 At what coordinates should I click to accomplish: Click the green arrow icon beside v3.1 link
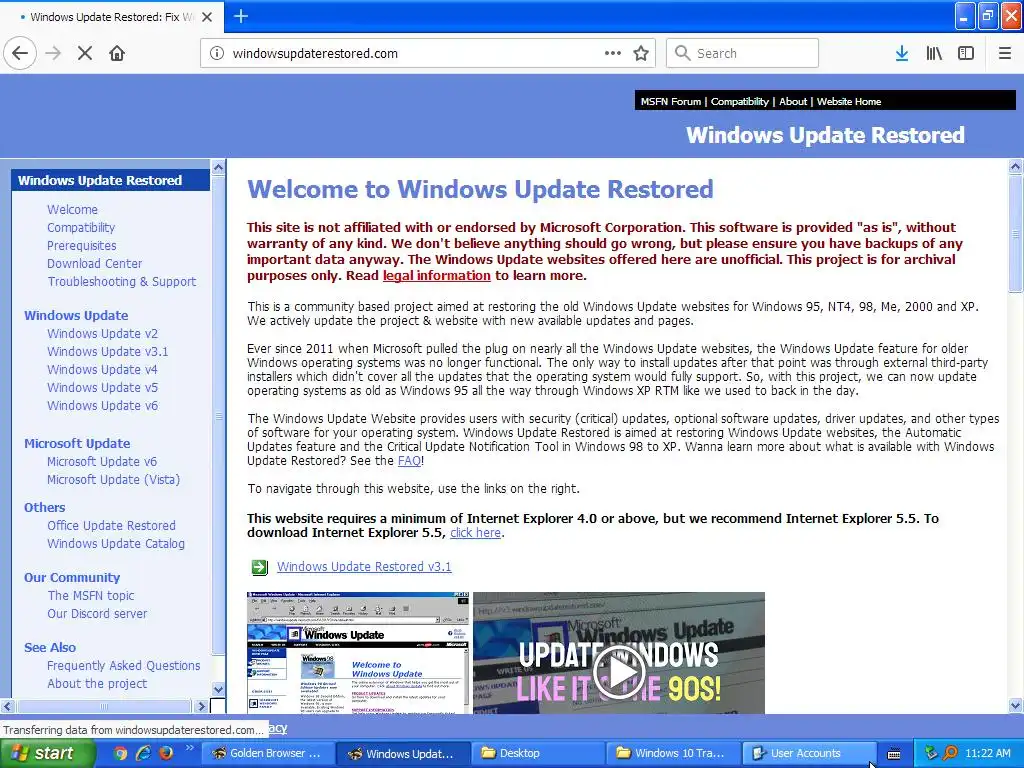tap(260, 567)
